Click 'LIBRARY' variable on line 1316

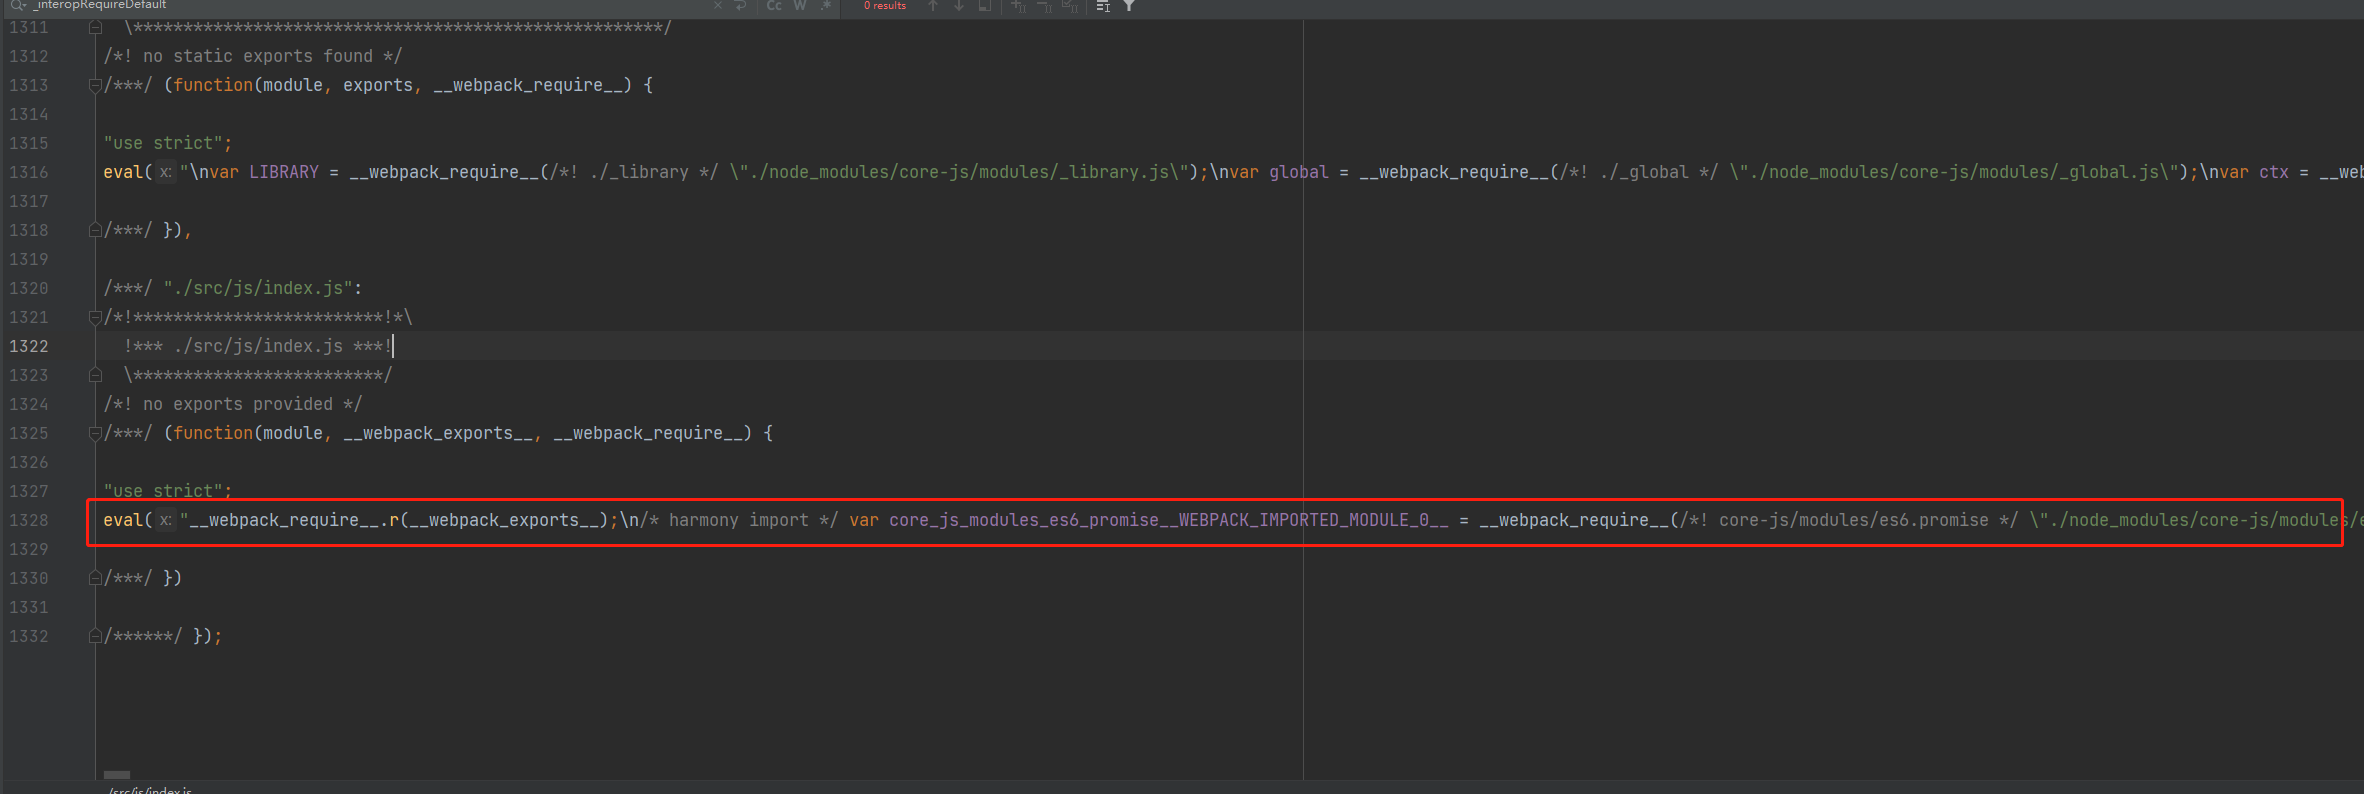pyautogui.click(x=284, y=172)
